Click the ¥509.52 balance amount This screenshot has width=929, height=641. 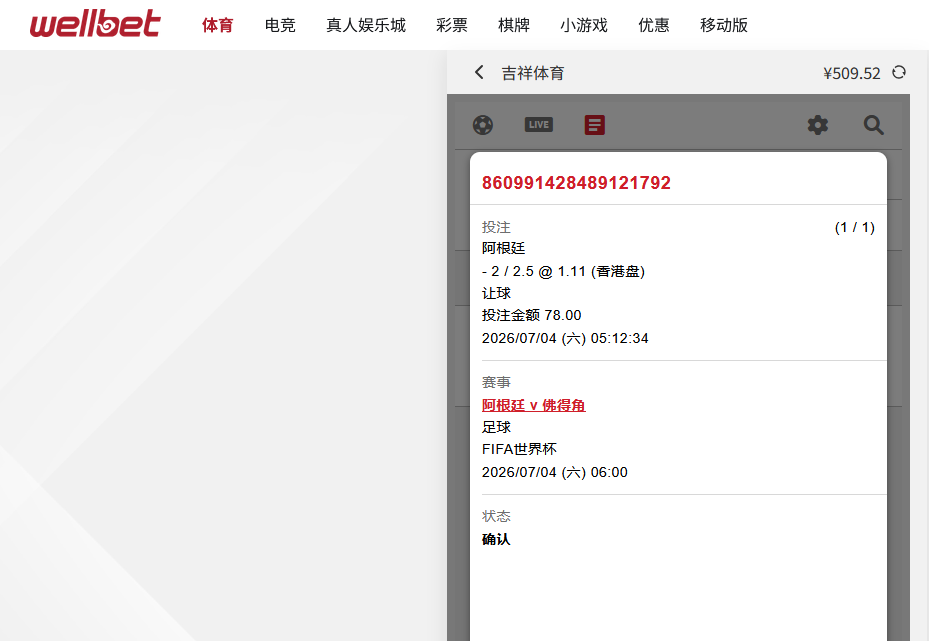[851, 73]
